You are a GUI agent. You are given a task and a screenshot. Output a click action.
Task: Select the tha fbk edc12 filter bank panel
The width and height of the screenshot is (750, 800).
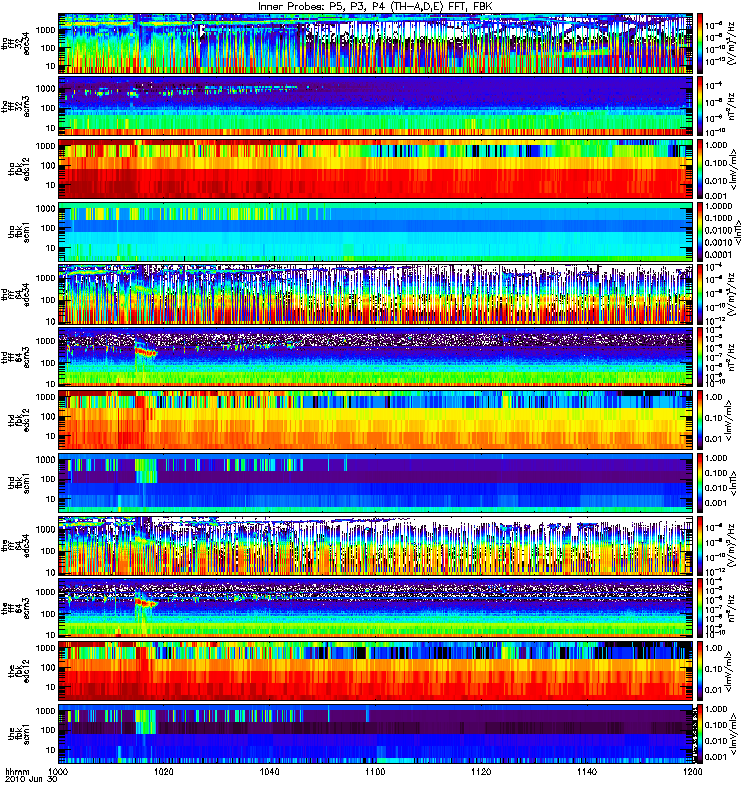(x=376, y=169)
